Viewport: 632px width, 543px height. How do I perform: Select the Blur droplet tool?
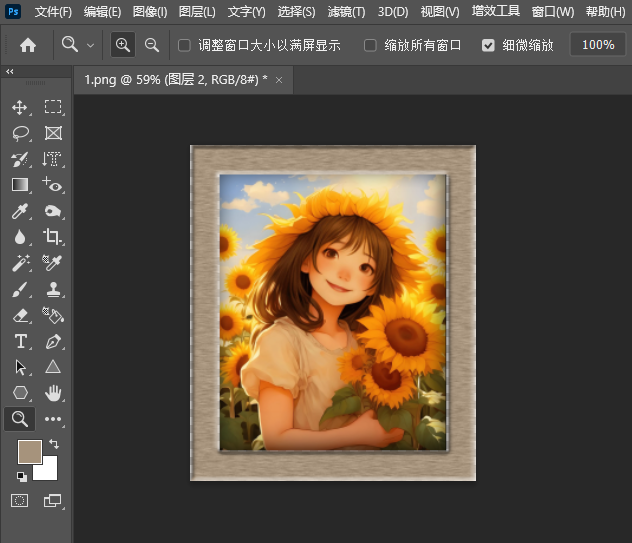(20, 237)
